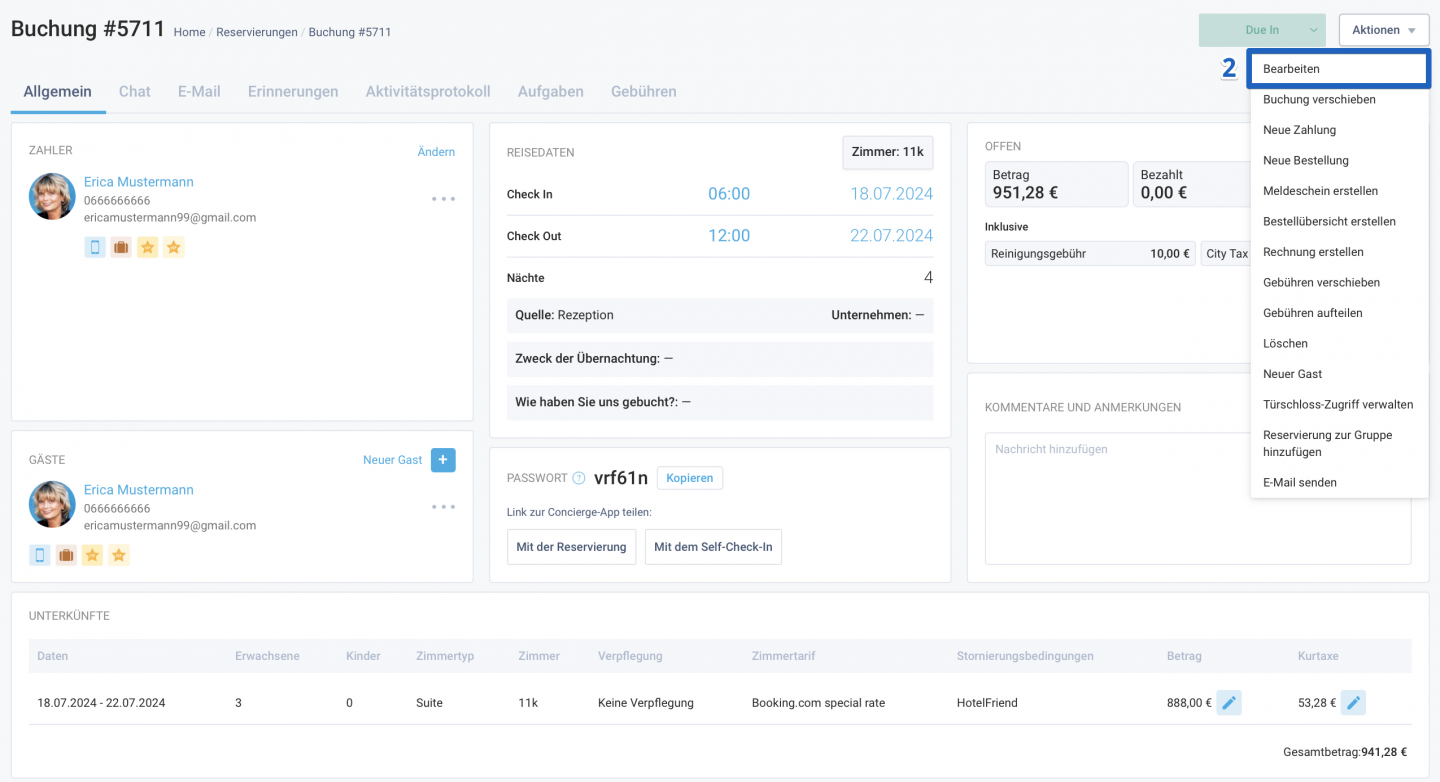Click the briefcase icon in Gäste card

(66, 555)
